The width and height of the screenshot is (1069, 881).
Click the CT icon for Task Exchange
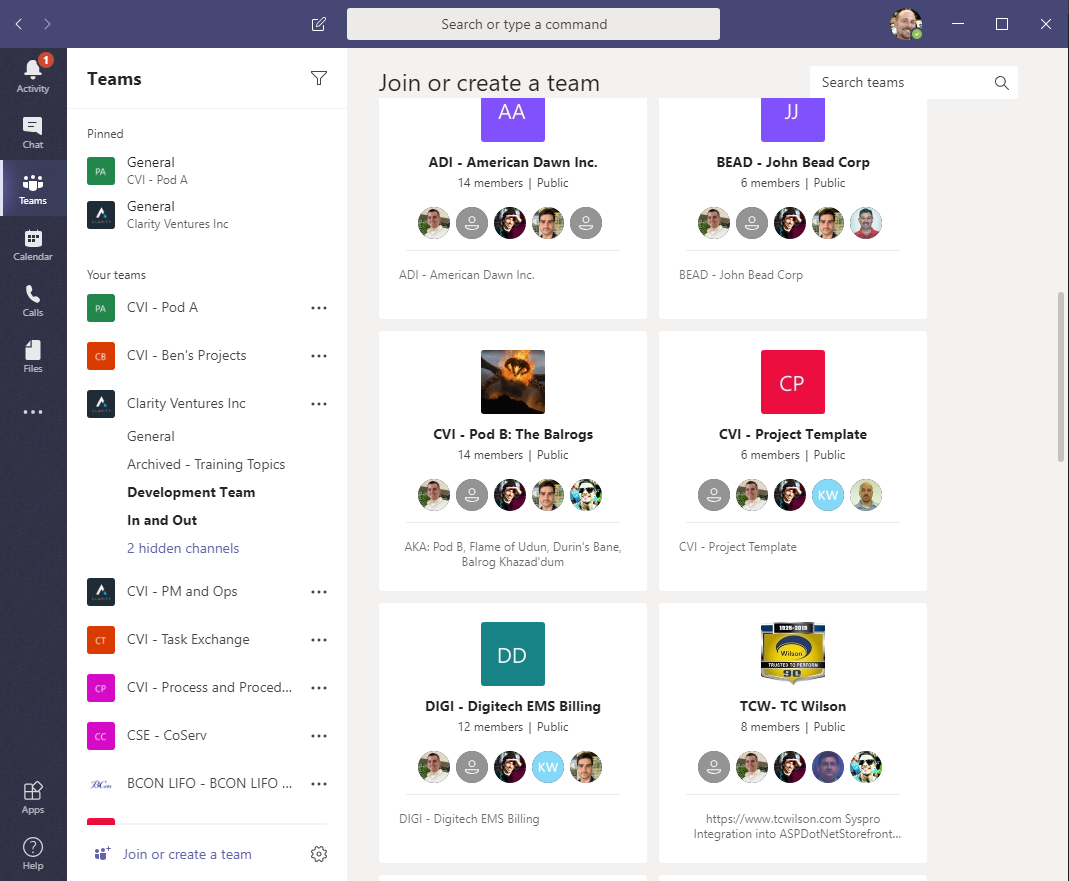(101, 640)
